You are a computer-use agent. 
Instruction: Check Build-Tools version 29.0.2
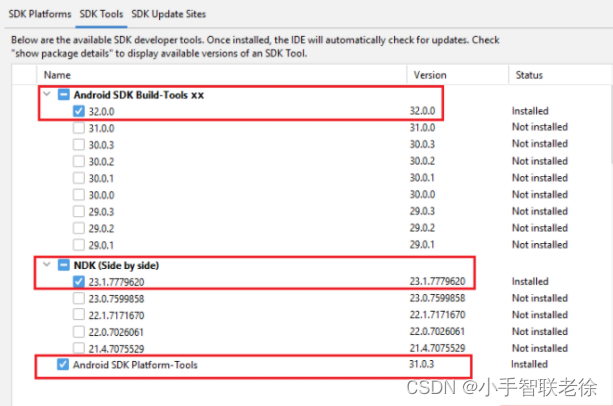[79, 228]
